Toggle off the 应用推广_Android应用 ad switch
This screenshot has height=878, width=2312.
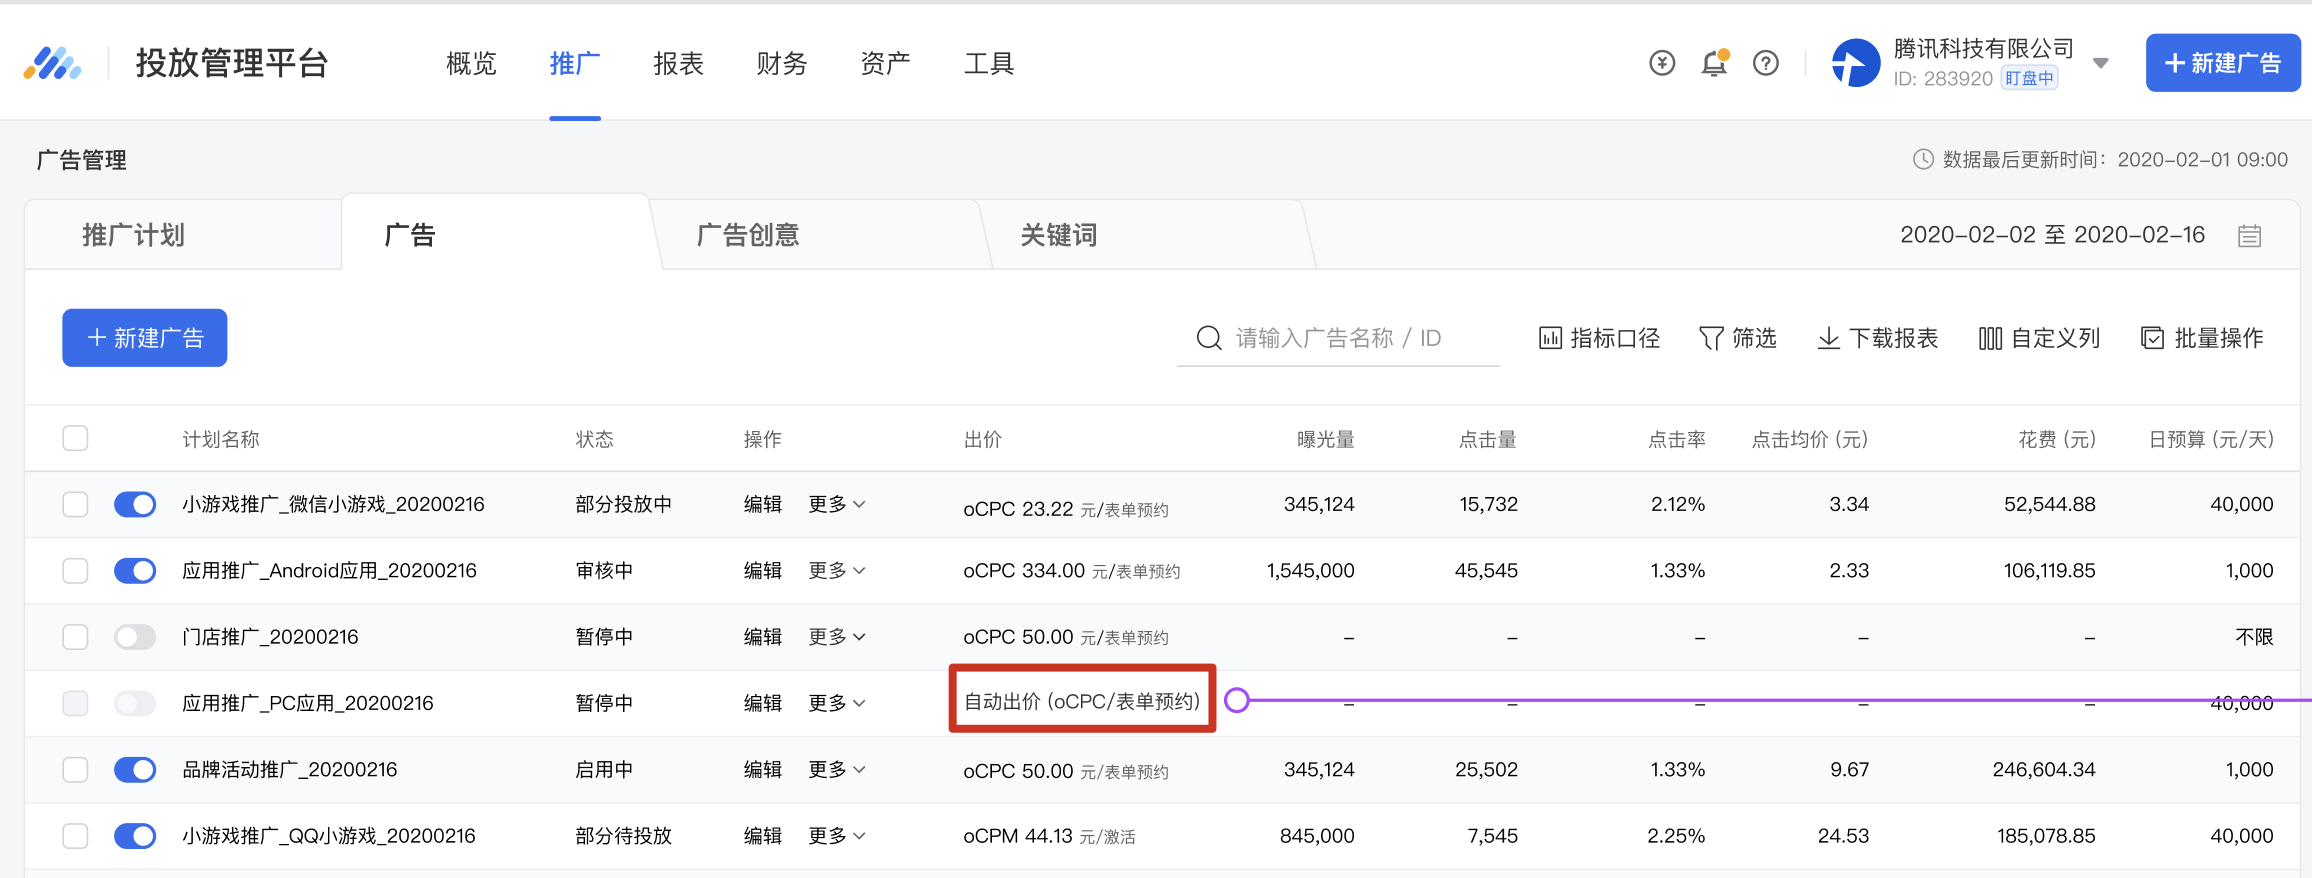coord(135,570)
